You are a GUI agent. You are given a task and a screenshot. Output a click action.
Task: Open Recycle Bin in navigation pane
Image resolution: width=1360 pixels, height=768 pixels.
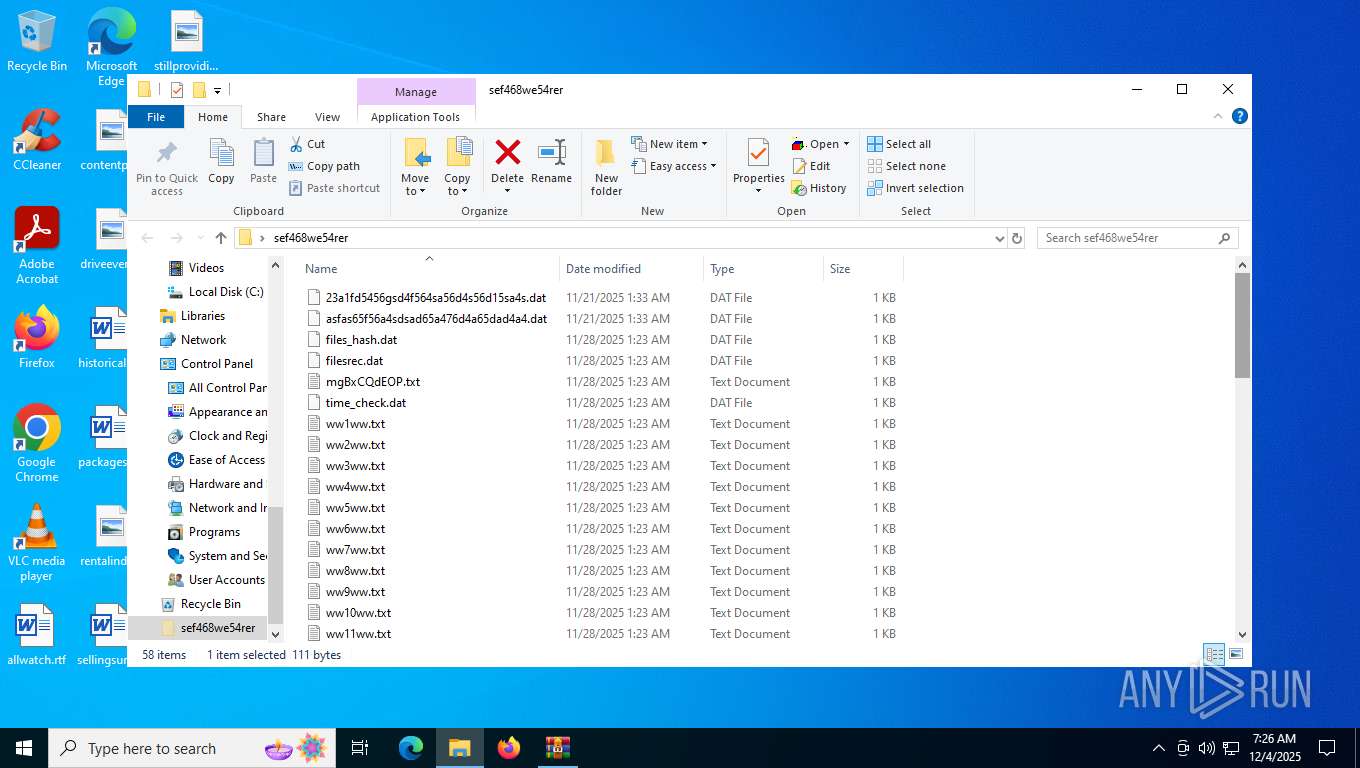click(x=210, y=604)
